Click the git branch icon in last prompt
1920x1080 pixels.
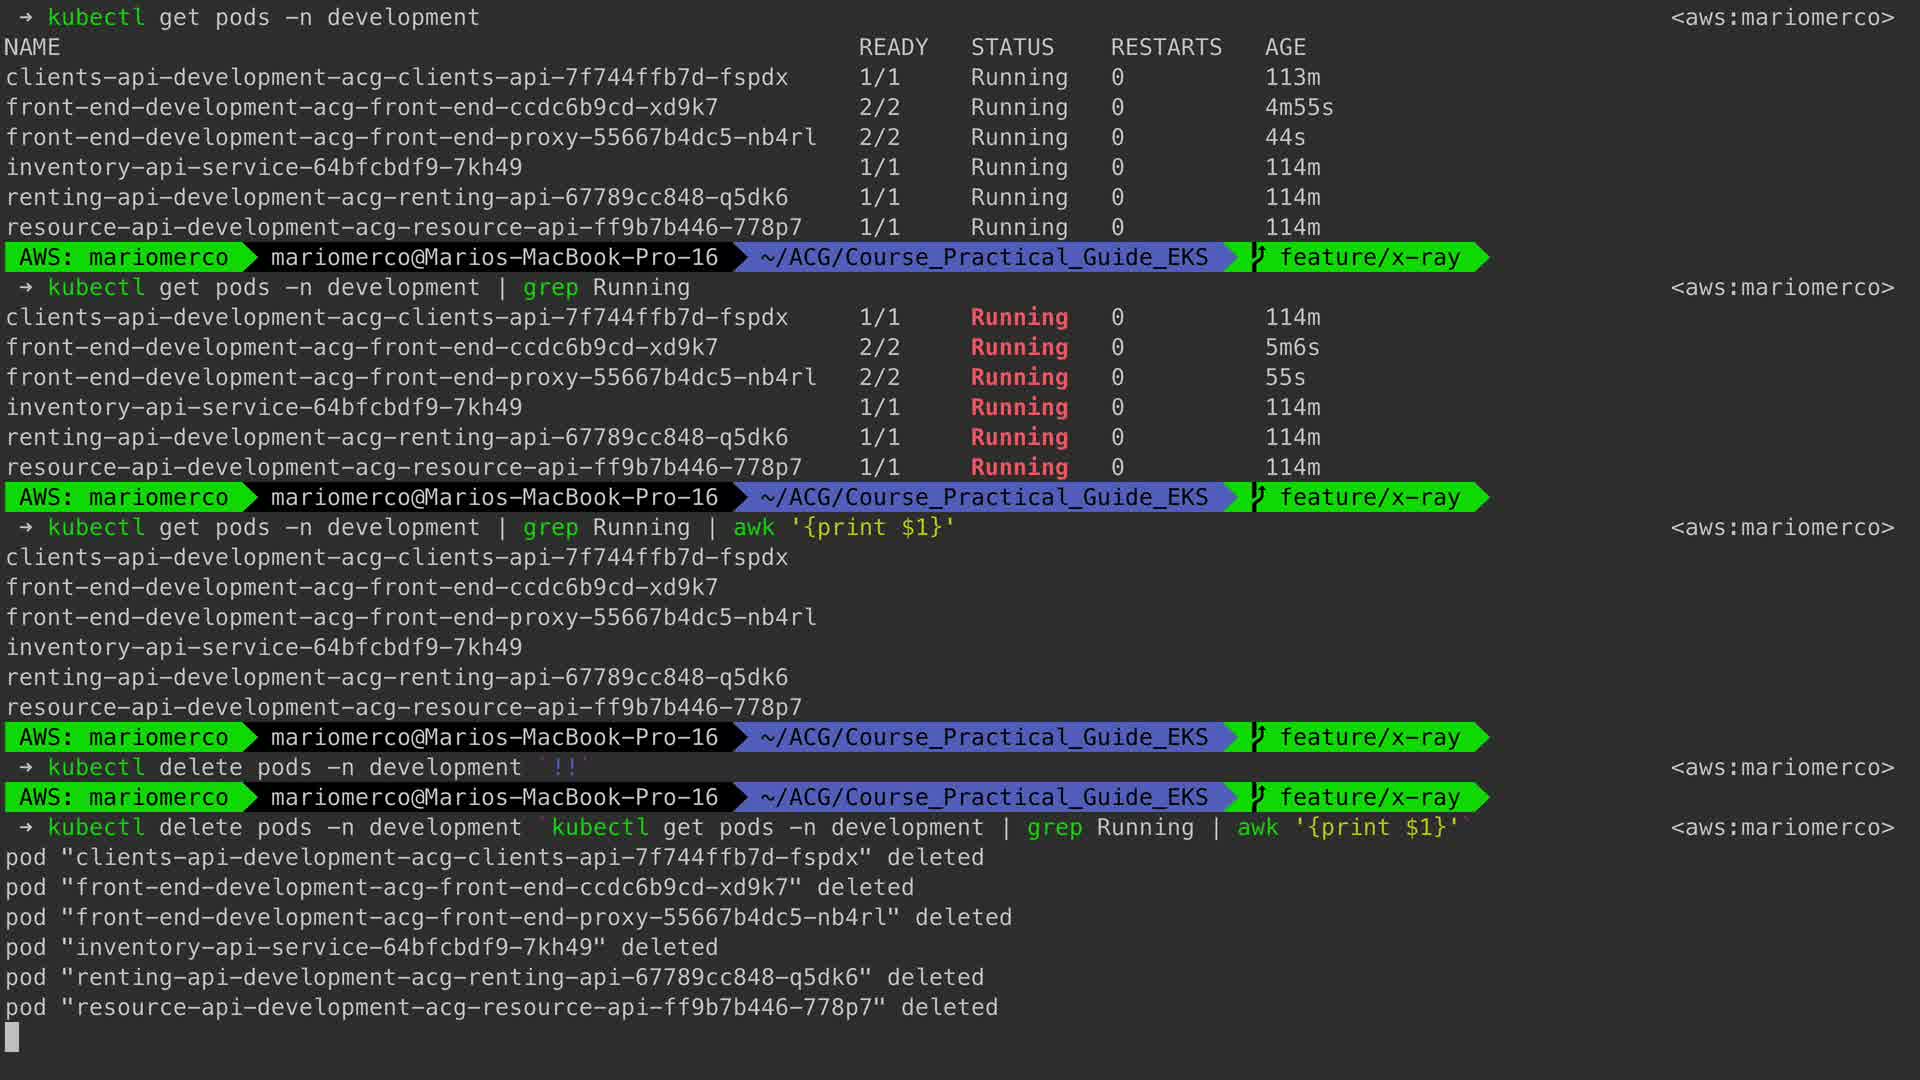click(1258, 797)
